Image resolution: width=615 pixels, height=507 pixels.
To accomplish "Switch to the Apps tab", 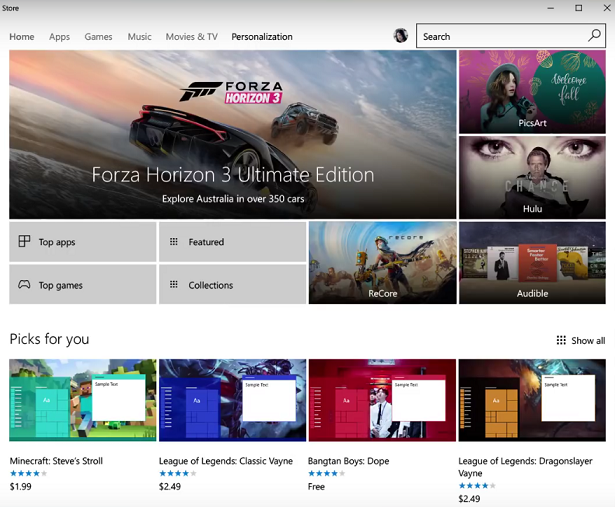I will 60,37.
